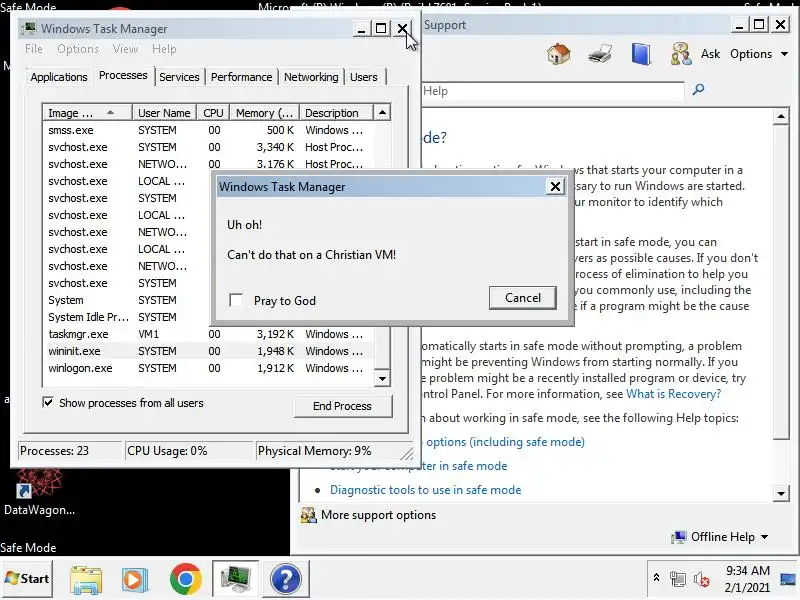Click the Ask people icon
Viewport: 800px width, 600px height.
(681, 54)
